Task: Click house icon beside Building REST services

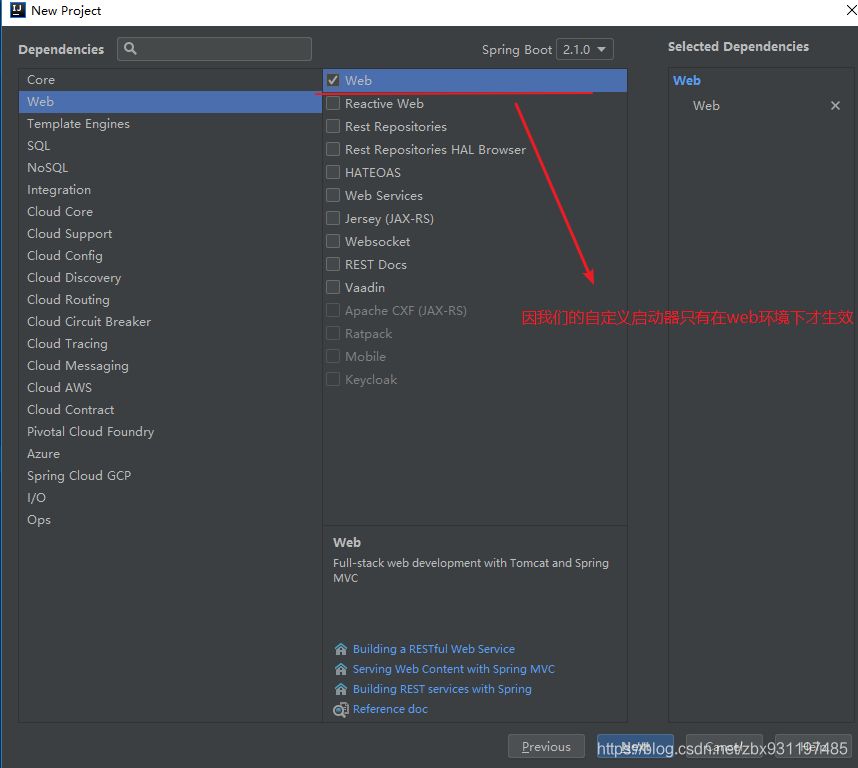Action: 340,689
